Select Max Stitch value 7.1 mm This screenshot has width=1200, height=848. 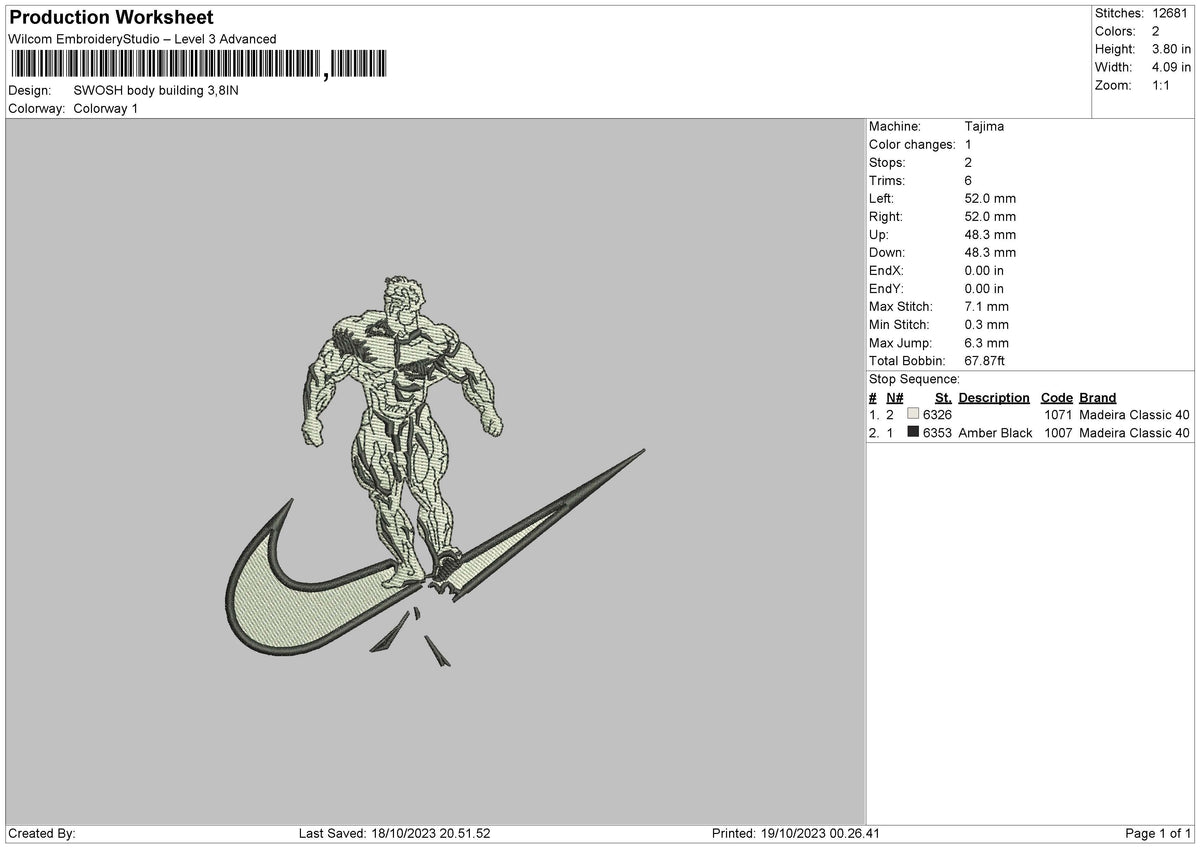pos(987,307)
